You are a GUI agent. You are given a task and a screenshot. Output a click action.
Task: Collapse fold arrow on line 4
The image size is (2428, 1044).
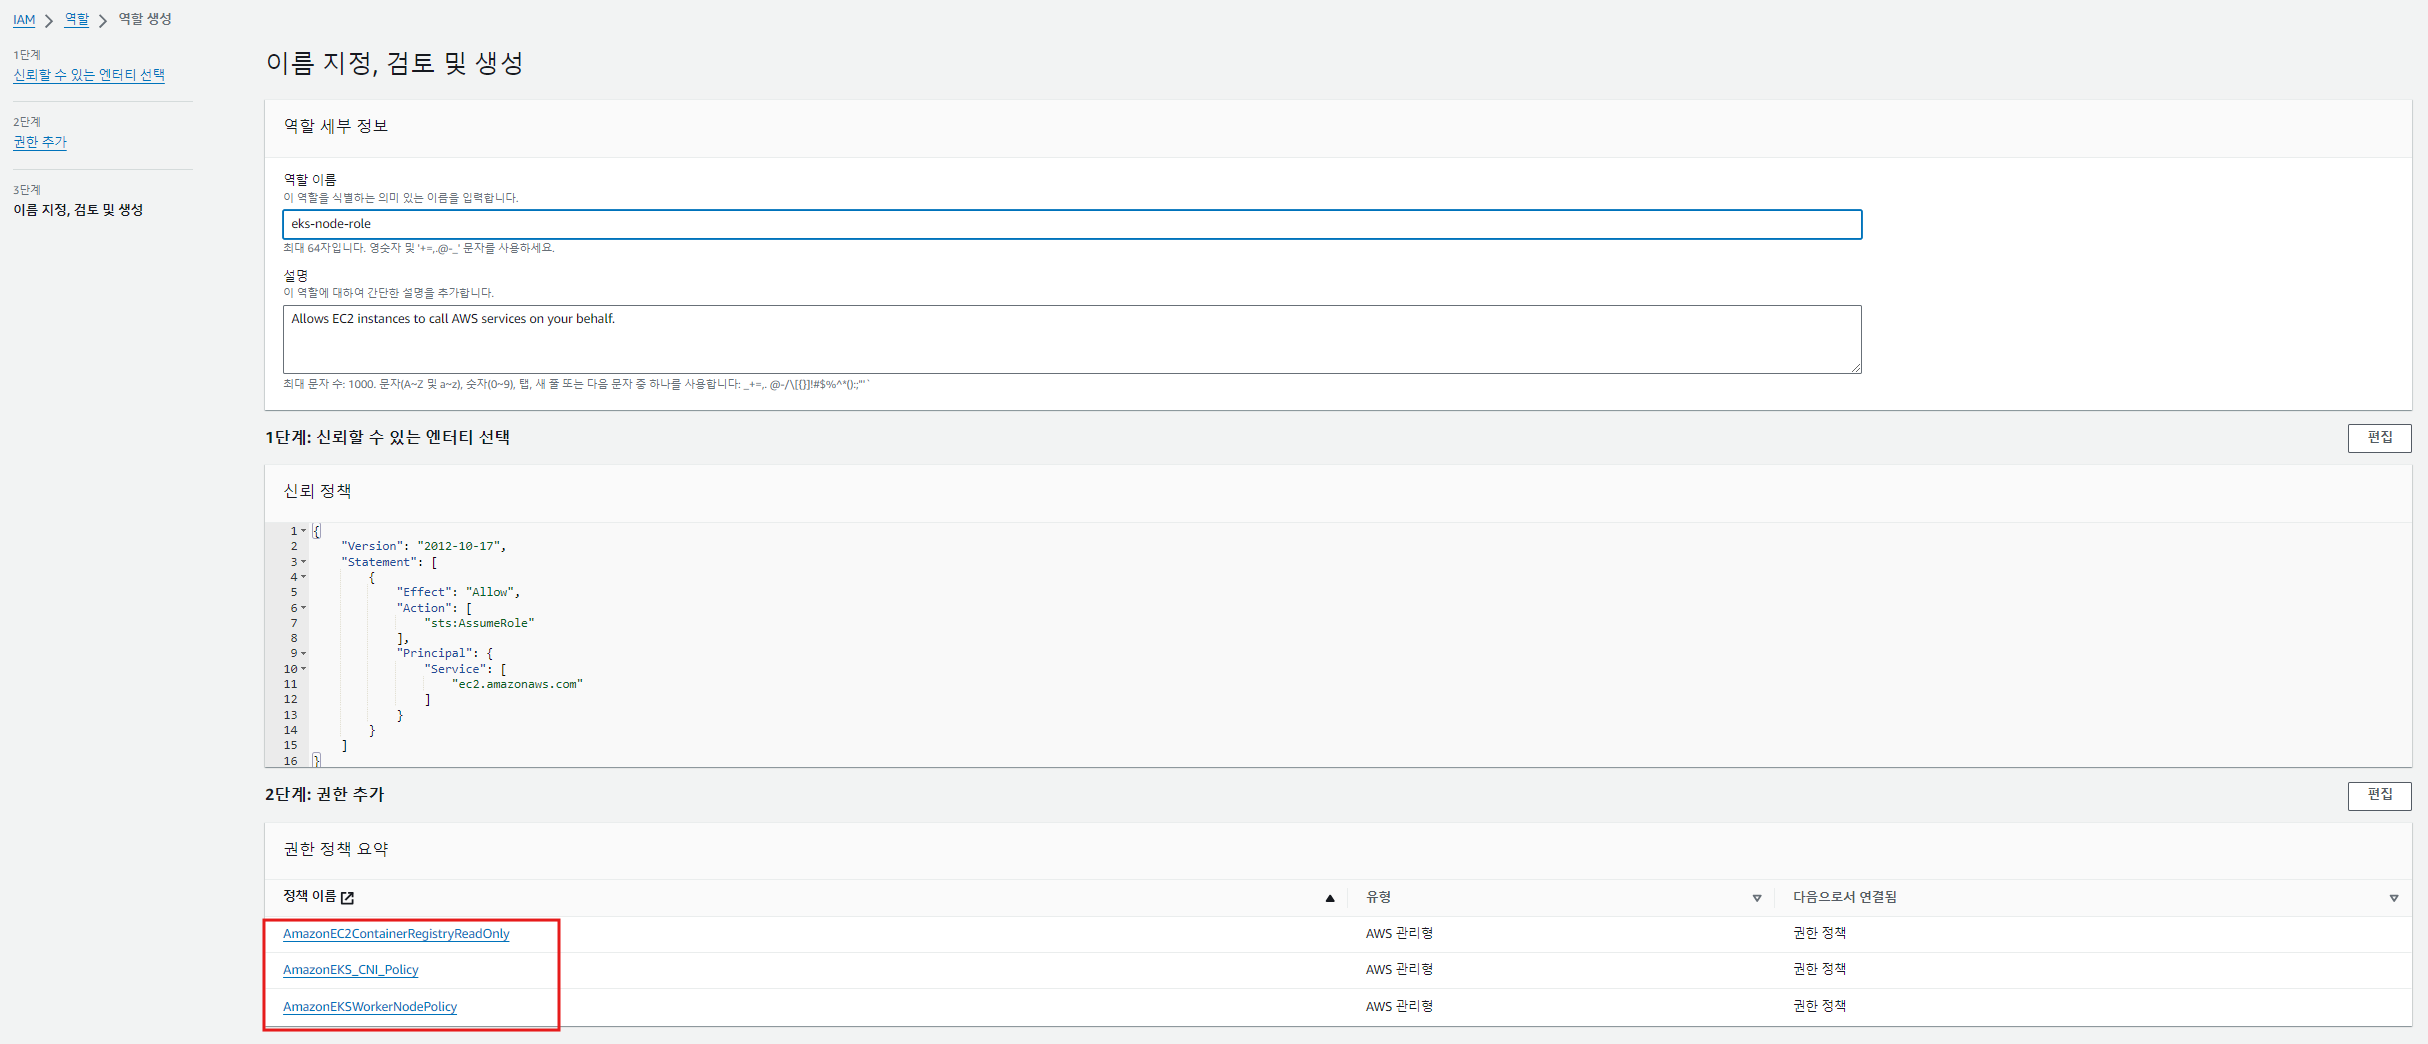click(304, 577)
